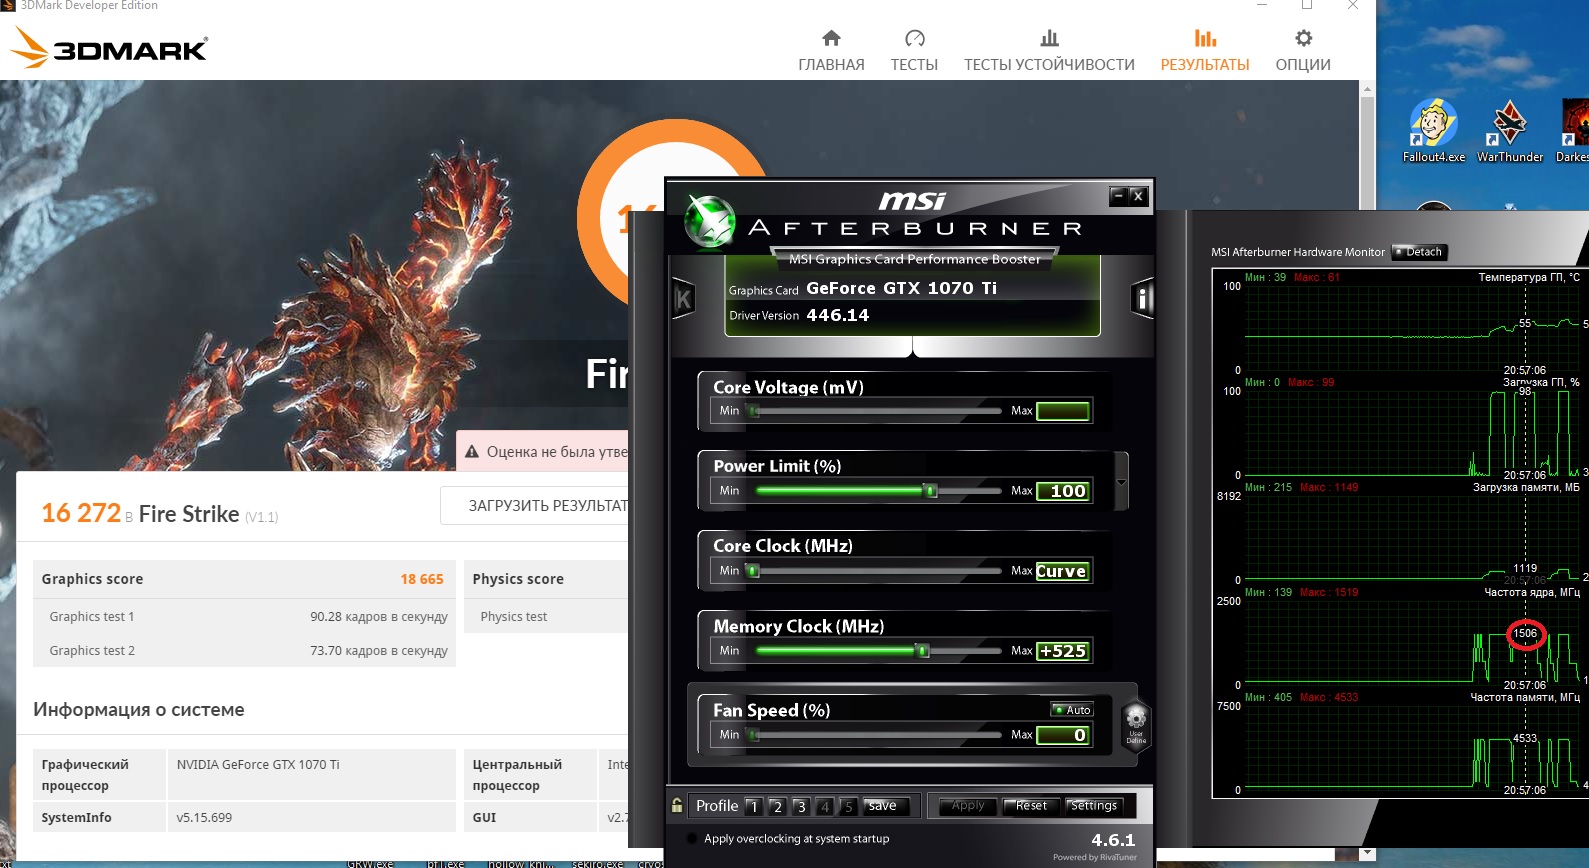Click the Fan Speed slider handle
This screenshot has height=868, width=1589.
[753, 735]
